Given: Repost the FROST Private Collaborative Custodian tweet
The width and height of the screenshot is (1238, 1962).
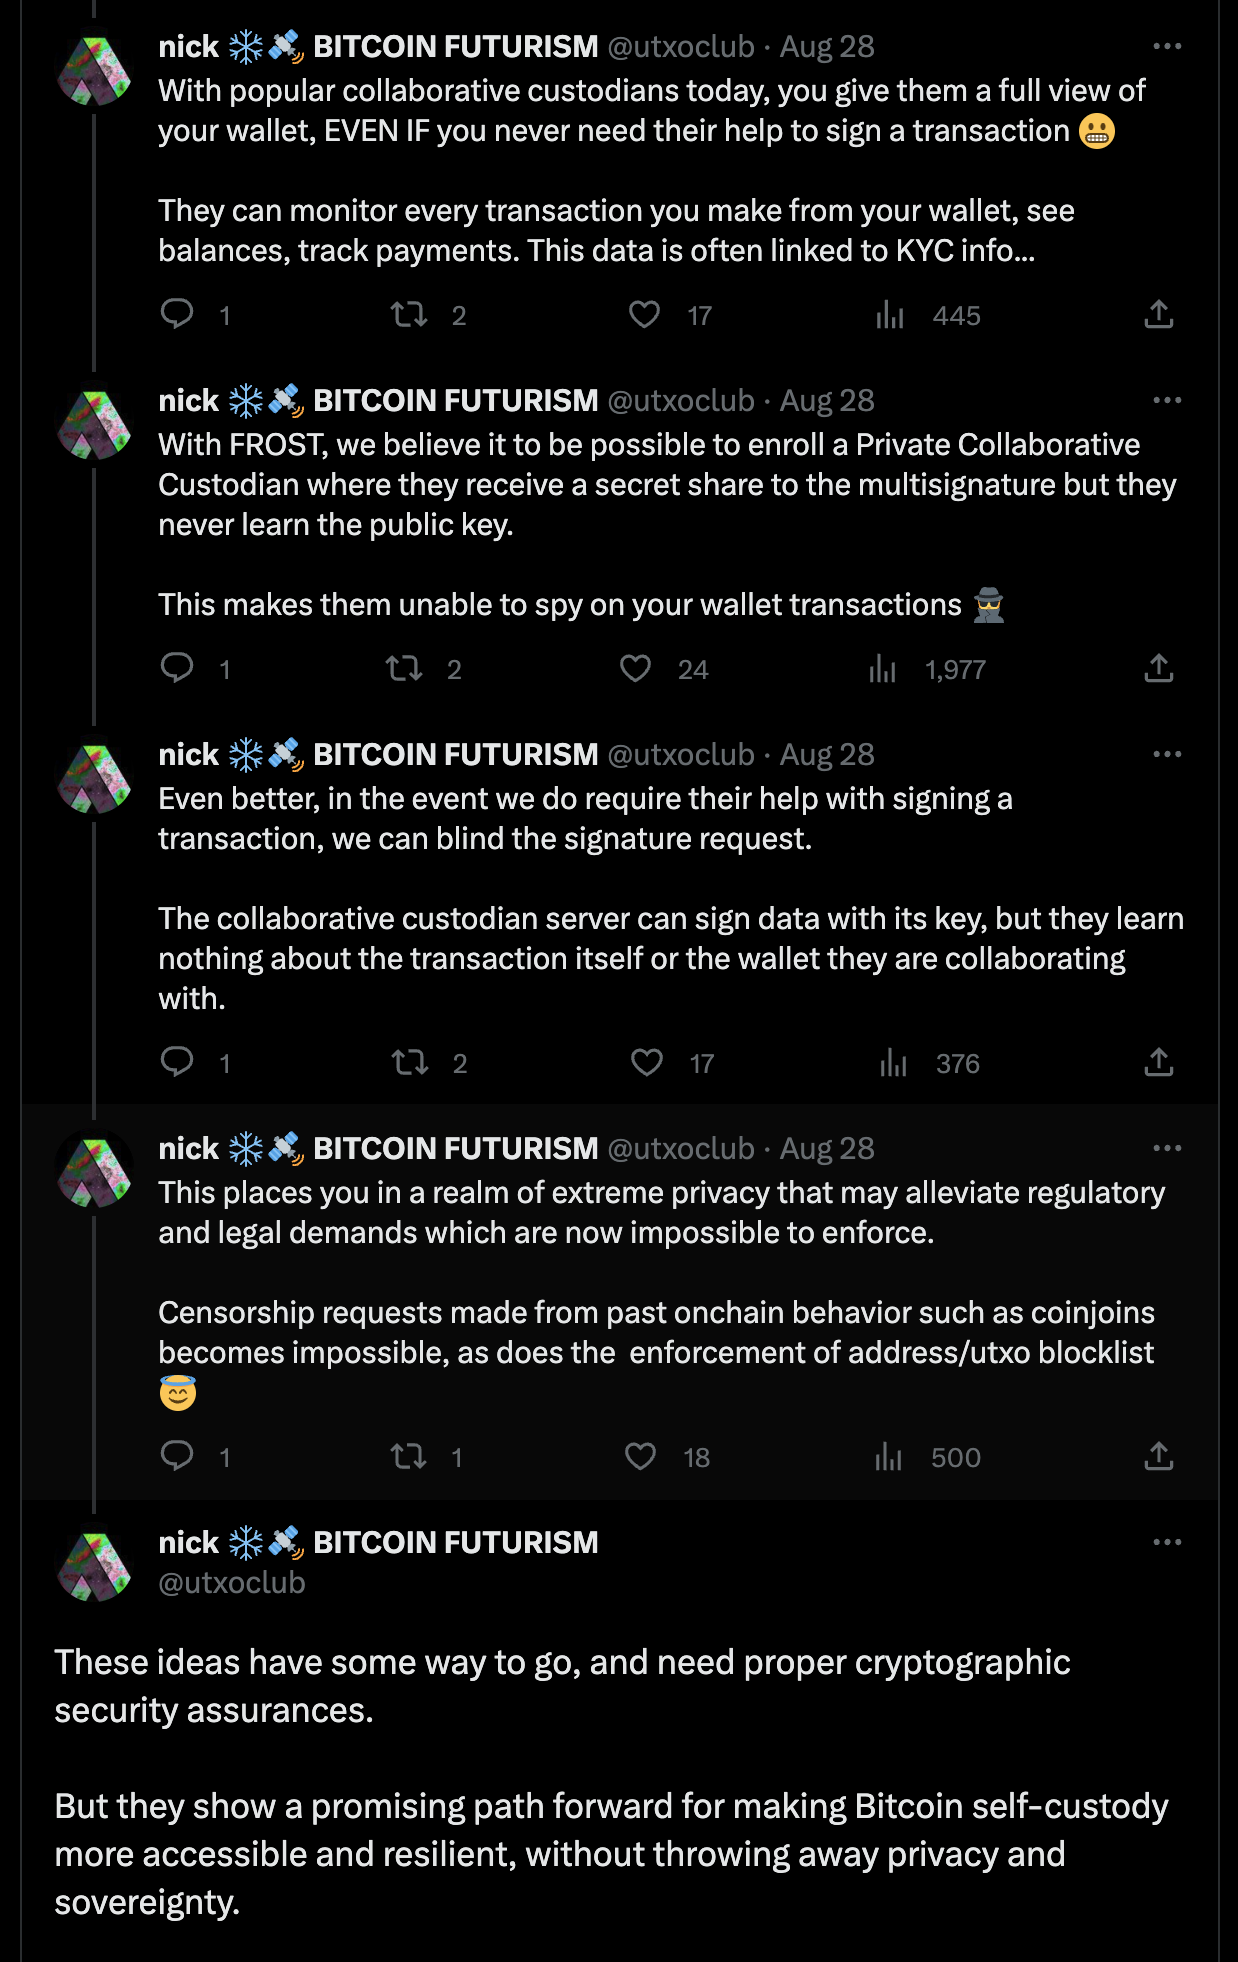Looking at the screenshot, I should 405,668.
